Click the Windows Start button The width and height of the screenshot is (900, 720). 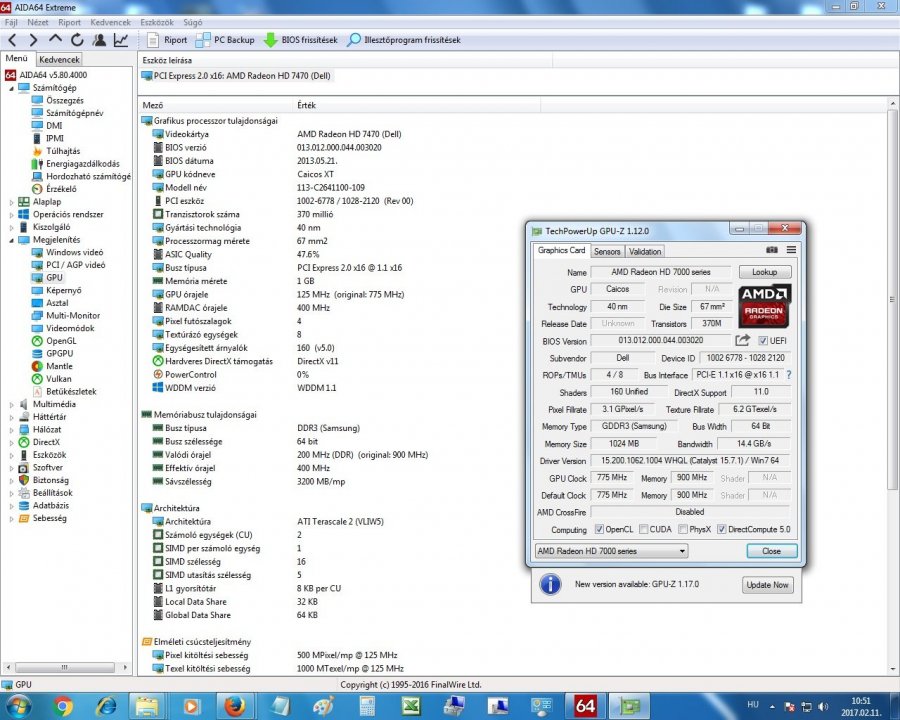point(18,706)
